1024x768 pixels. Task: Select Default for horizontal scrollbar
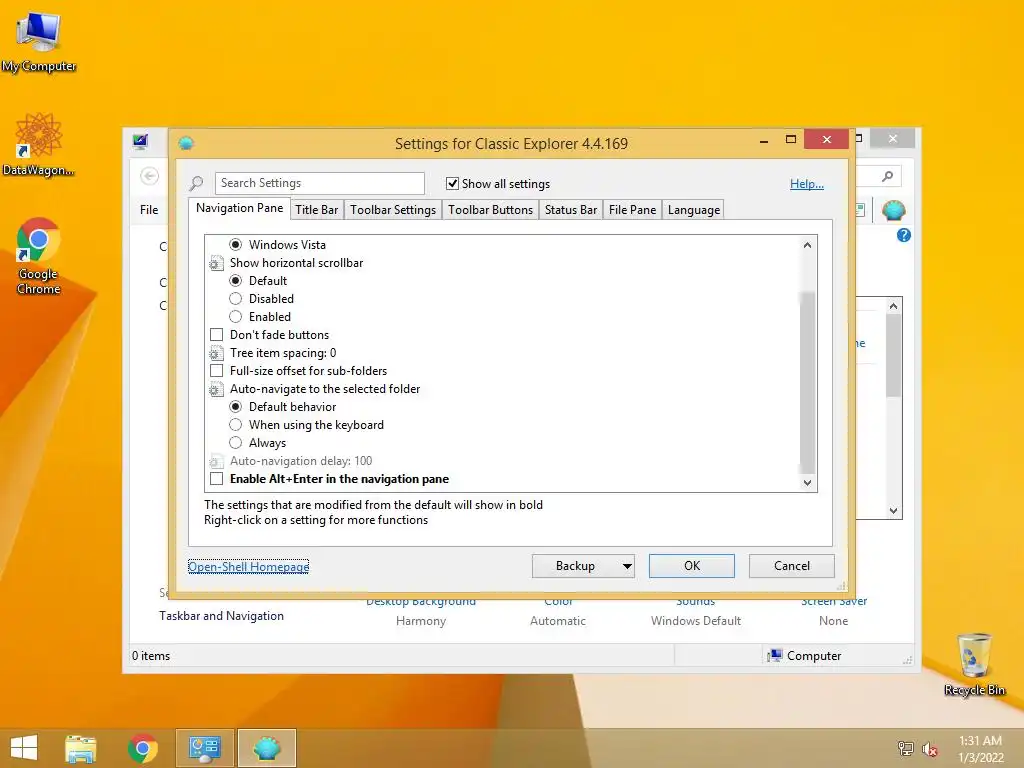coord(236,281)
